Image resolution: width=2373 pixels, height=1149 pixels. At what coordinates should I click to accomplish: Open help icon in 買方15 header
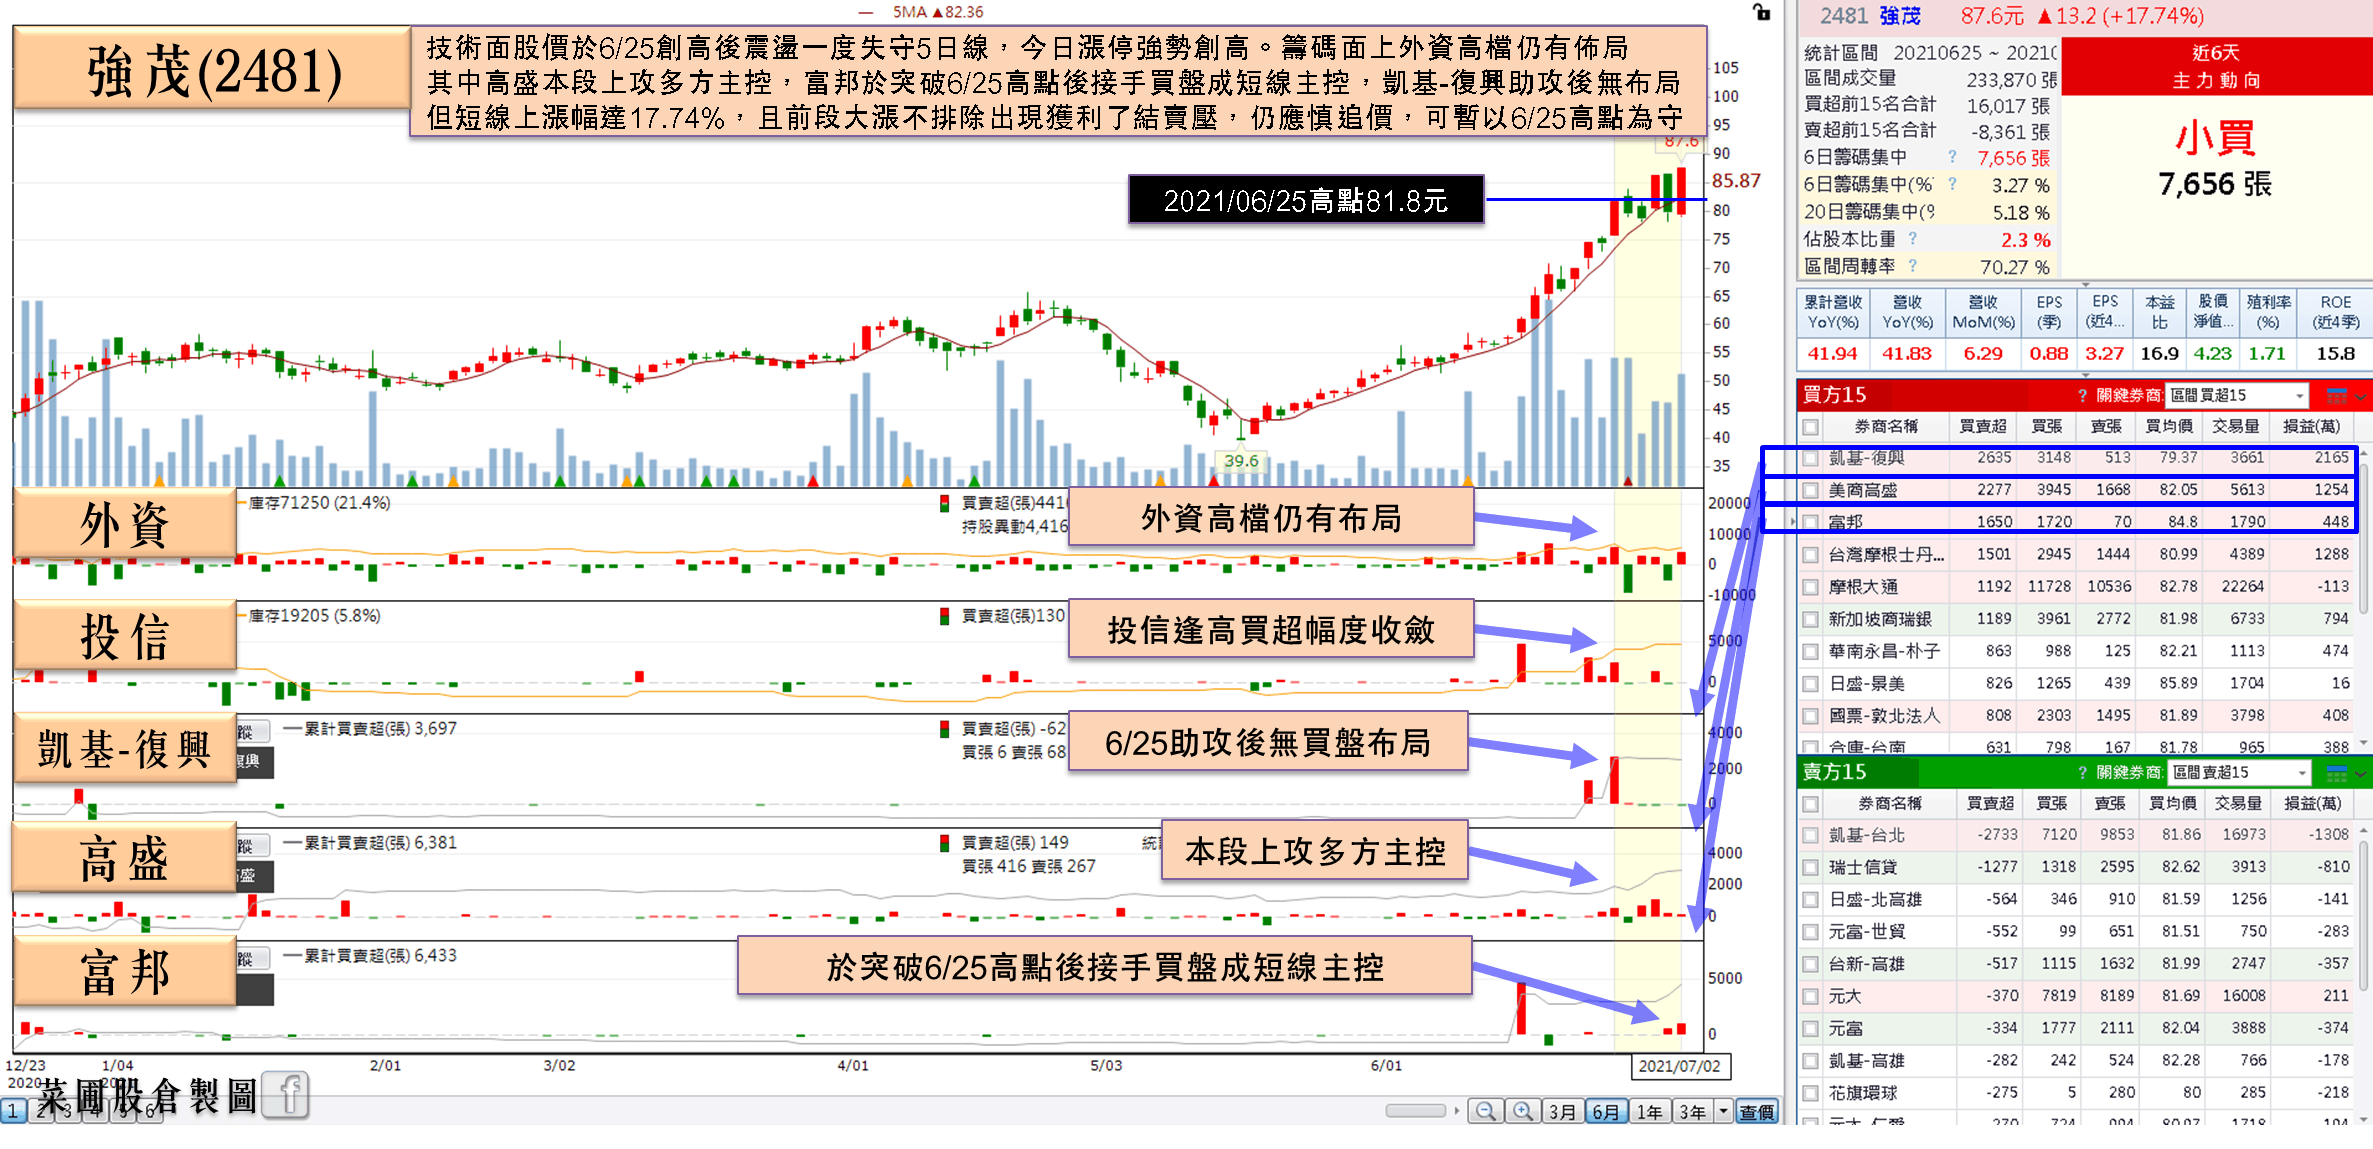(x=2083, y=395)
